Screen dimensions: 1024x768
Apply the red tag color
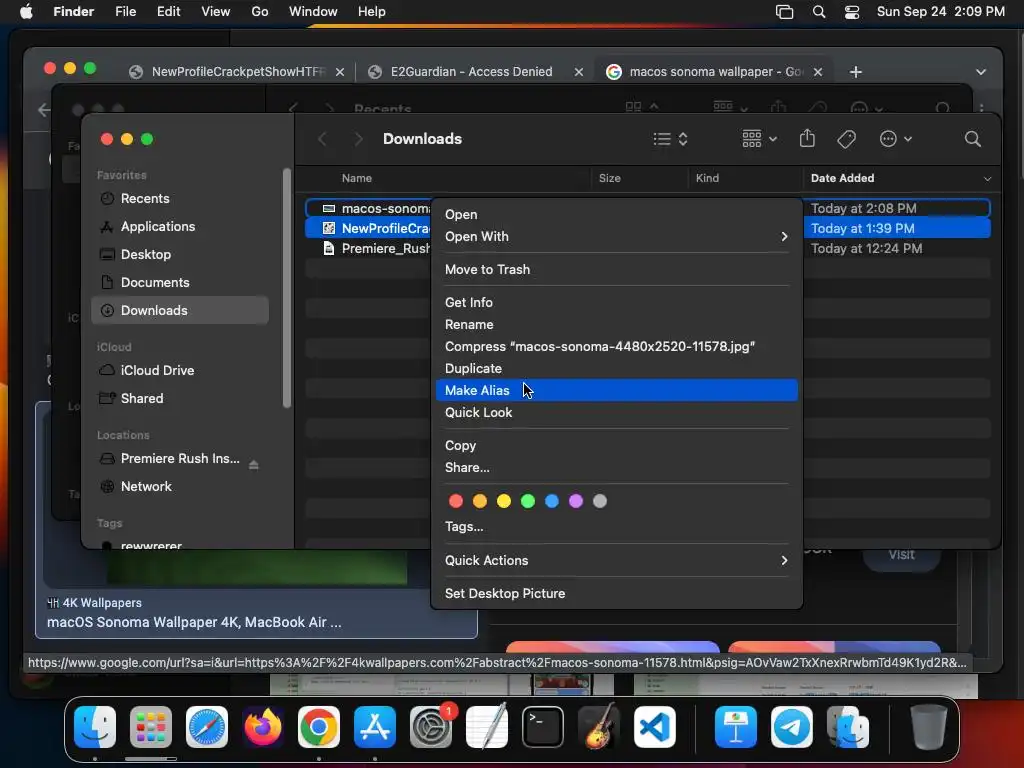pyautogui.click(x=456, y=501)
